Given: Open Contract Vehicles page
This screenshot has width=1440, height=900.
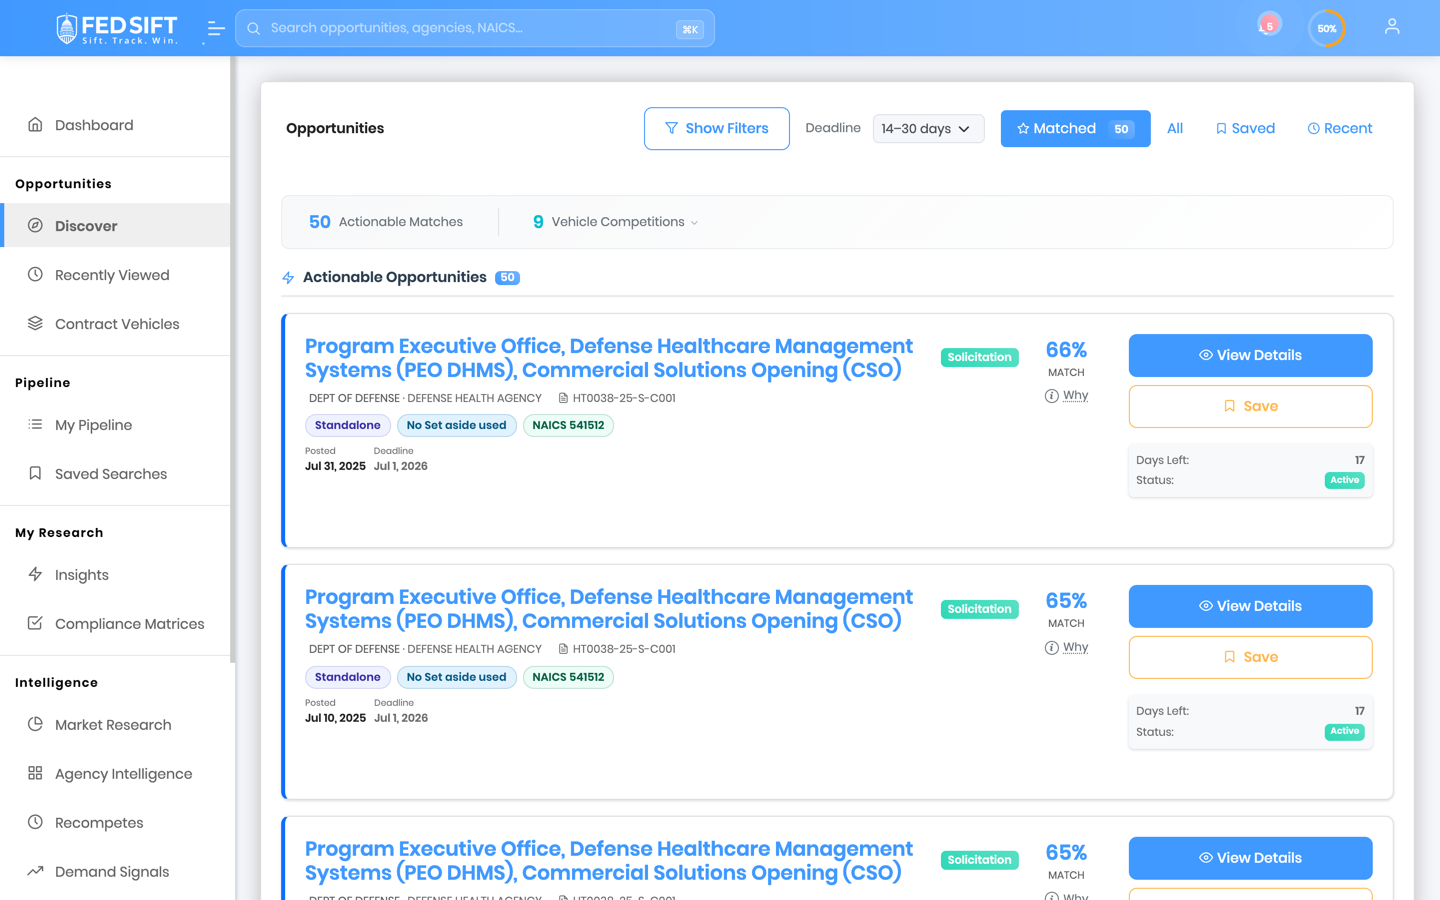Looking at the screenshot, I should pyautogui.click(x=115, y=324).
